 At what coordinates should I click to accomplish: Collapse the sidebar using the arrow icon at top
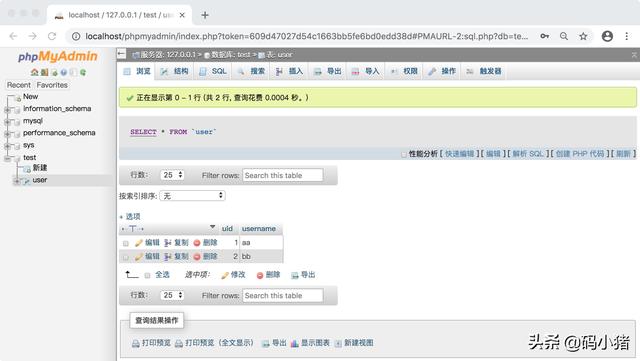(121, 53)
